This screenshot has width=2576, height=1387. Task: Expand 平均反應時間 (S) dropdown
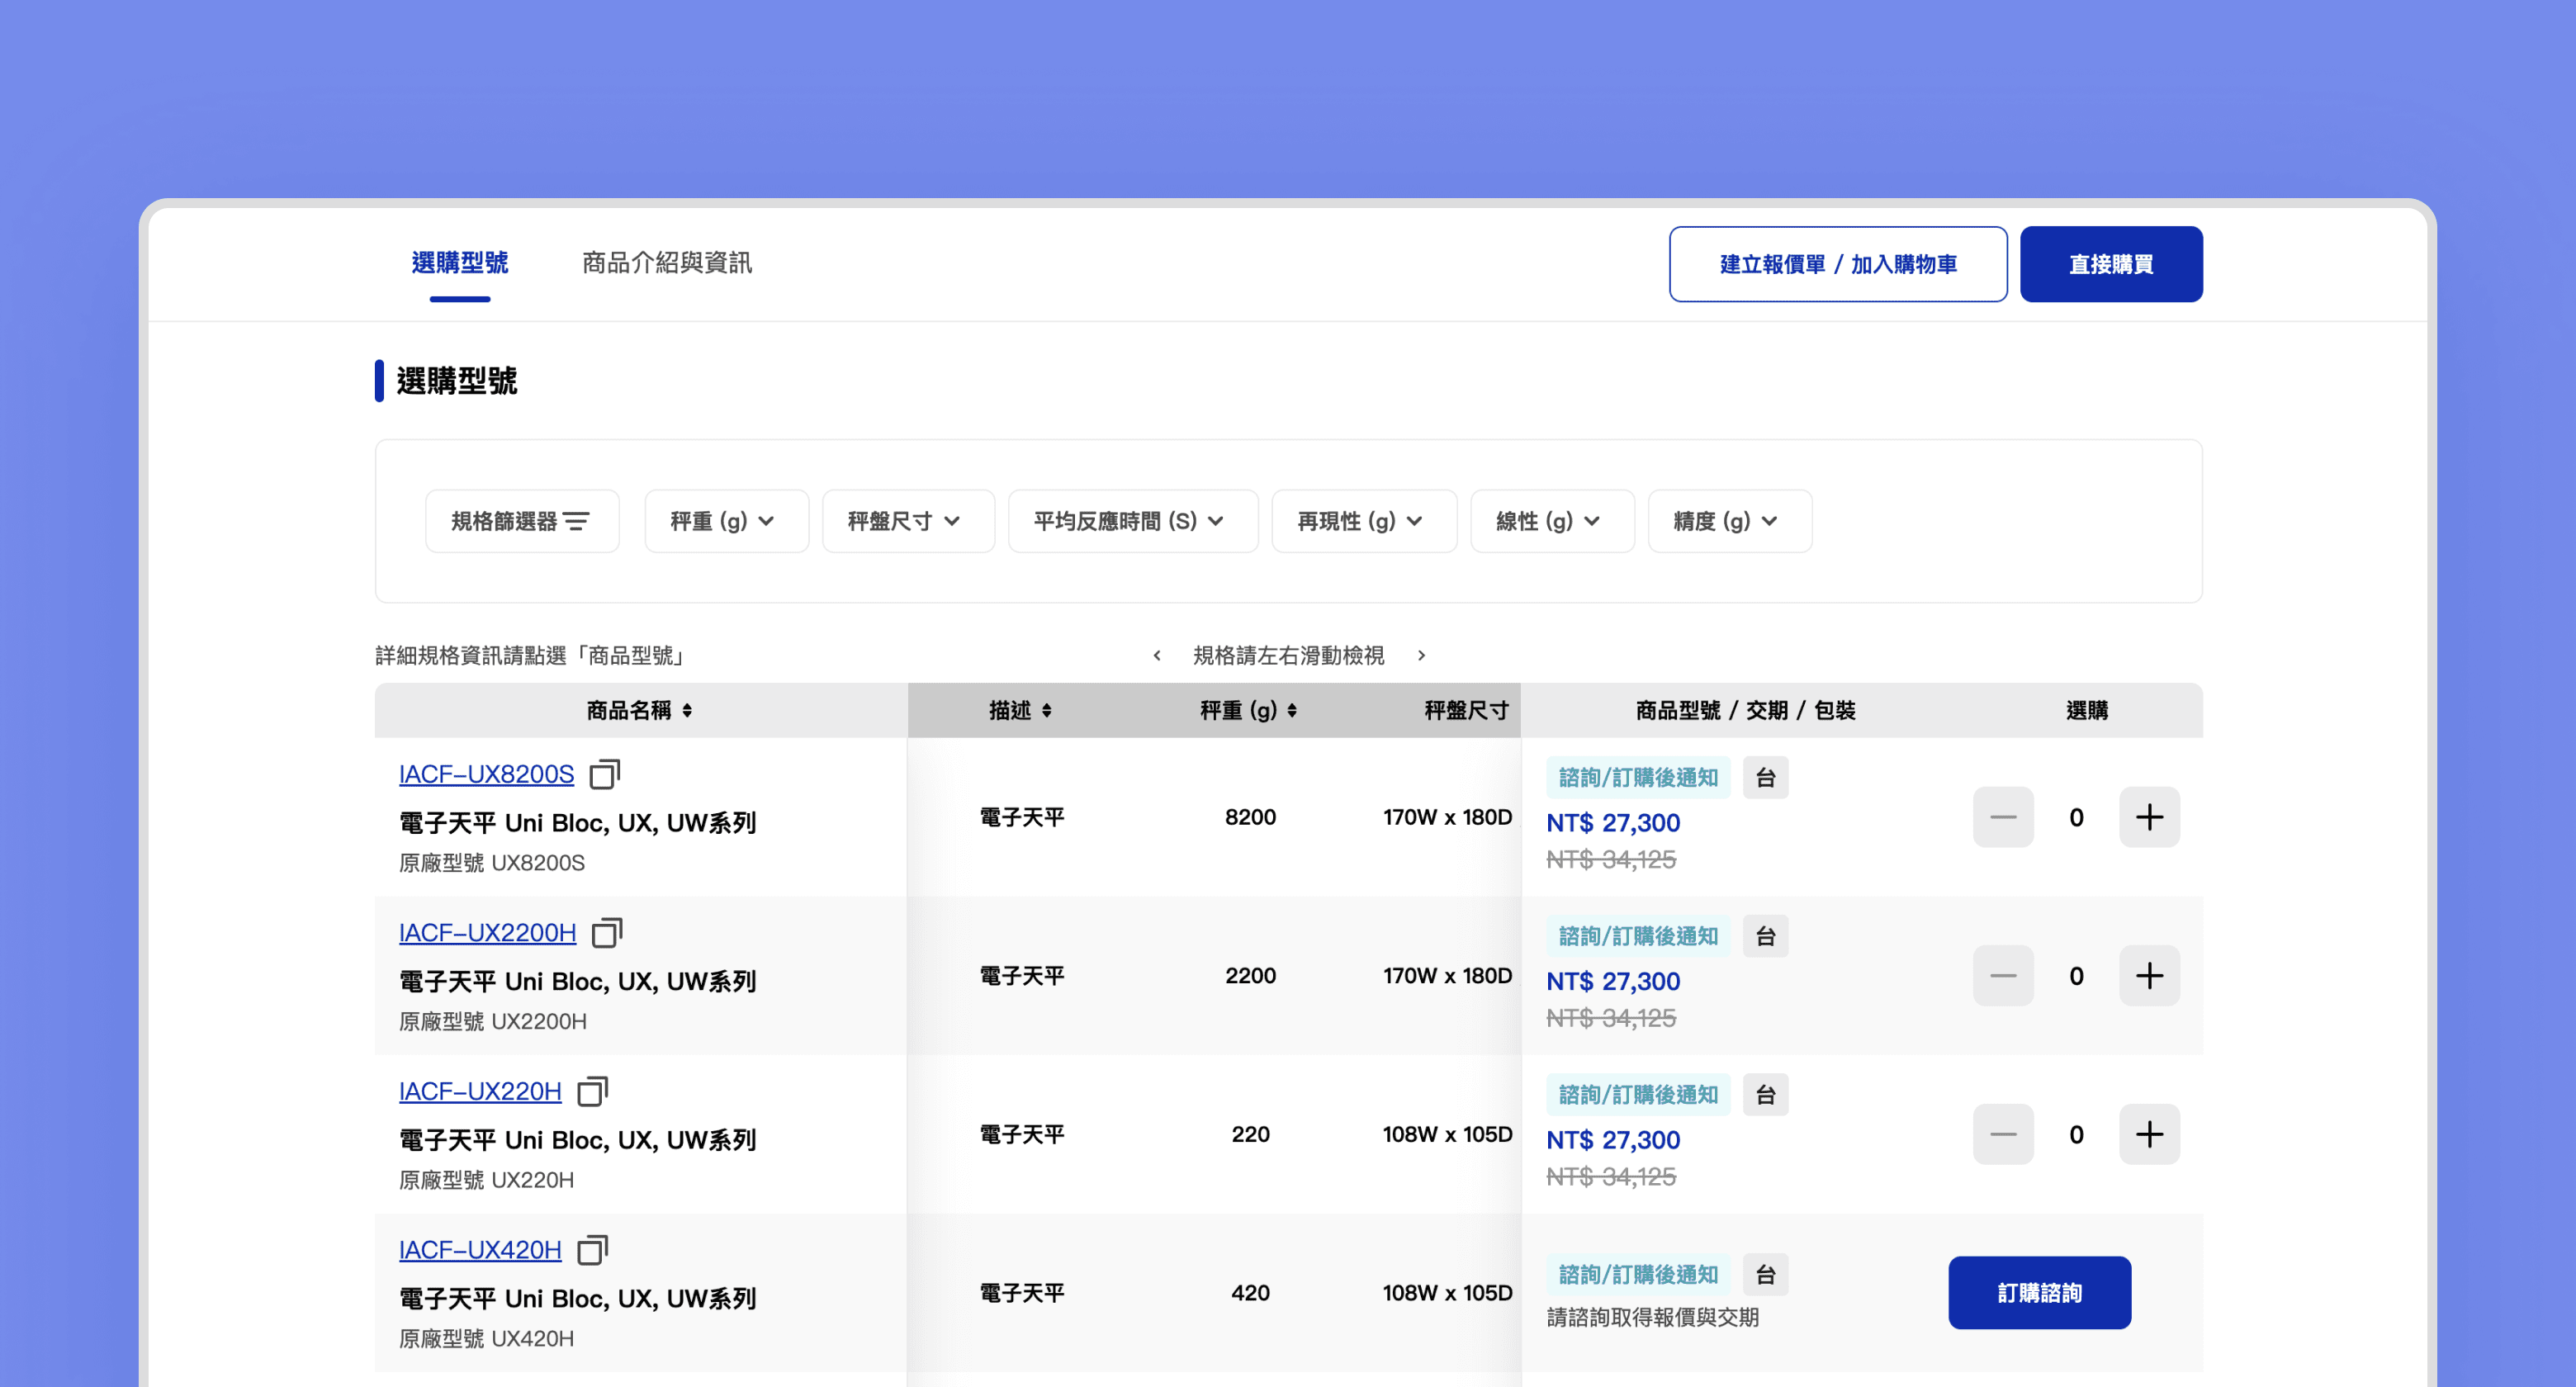1132,521
